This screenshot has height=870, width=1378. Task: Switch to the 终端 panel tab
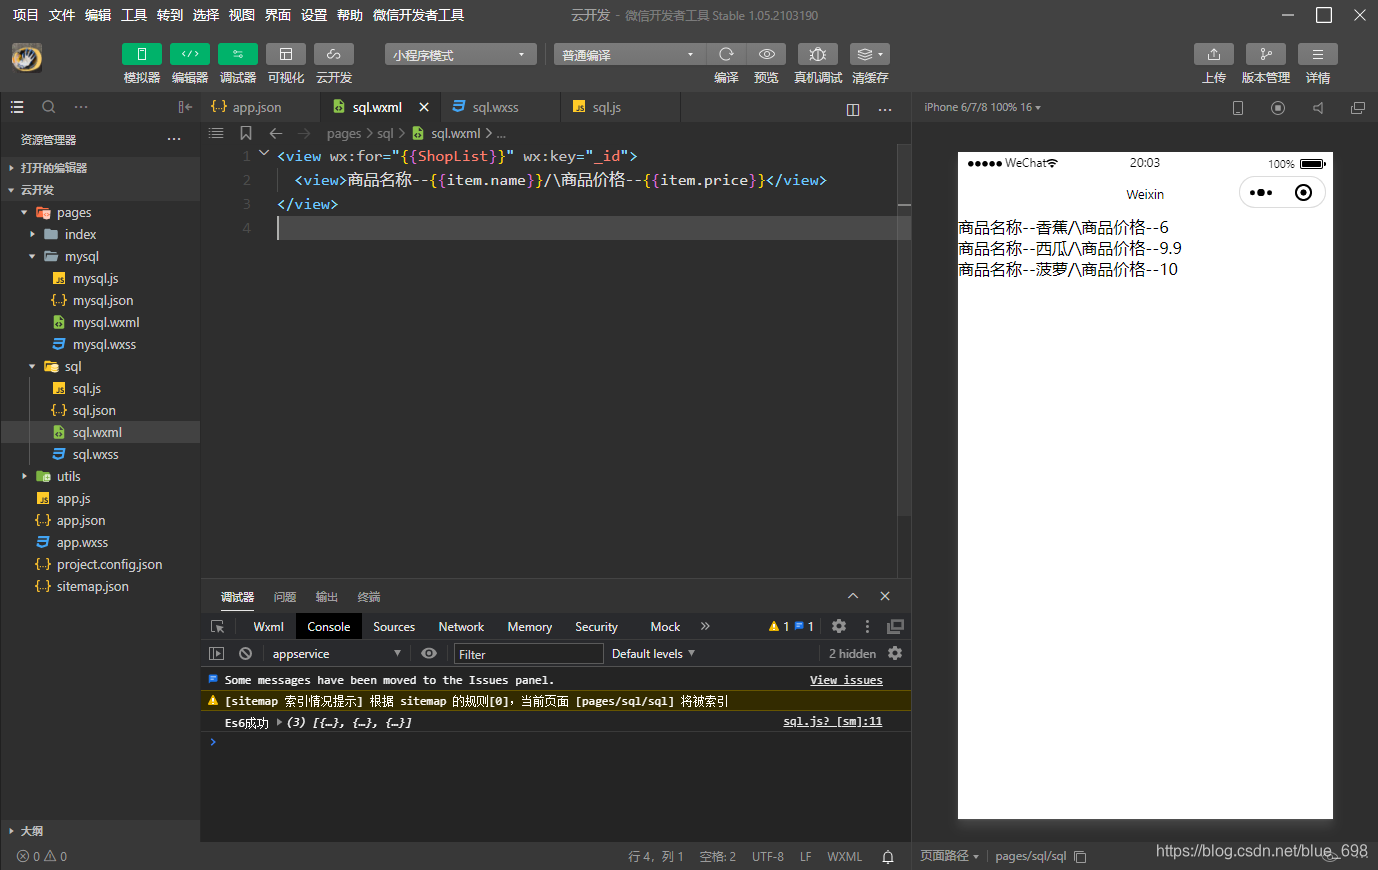369,597
